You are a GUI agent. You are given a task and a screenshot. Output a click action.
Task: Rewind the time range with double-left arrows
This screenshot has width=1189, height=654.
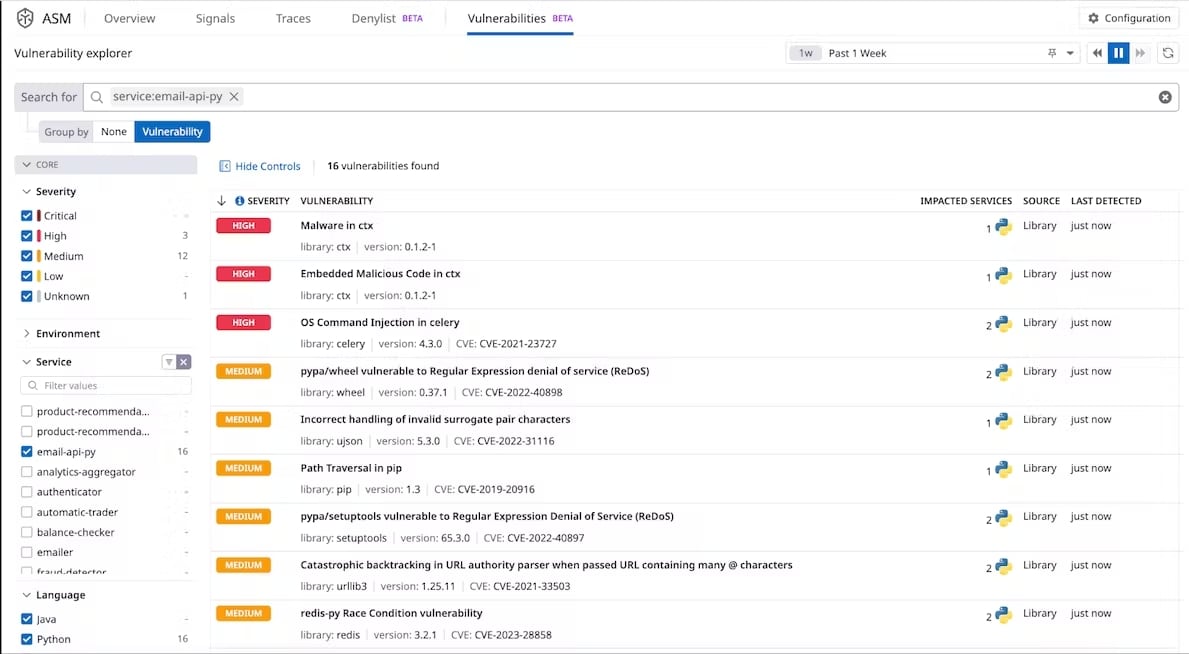click(x=1096, y=53)
